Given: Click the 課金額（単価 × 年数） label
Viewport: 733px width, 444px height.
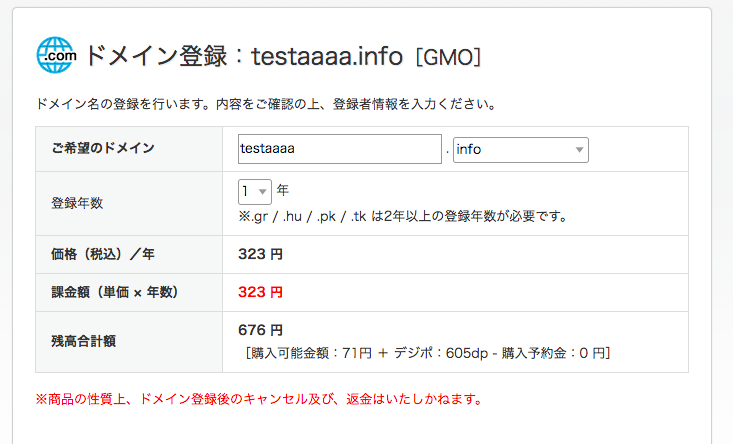Looking at the screenshot, I should pyautogui.click(x=115, y=292).
